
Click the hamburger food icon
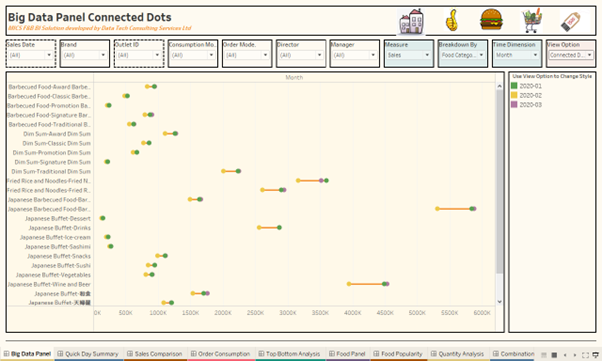coord(491,19)
